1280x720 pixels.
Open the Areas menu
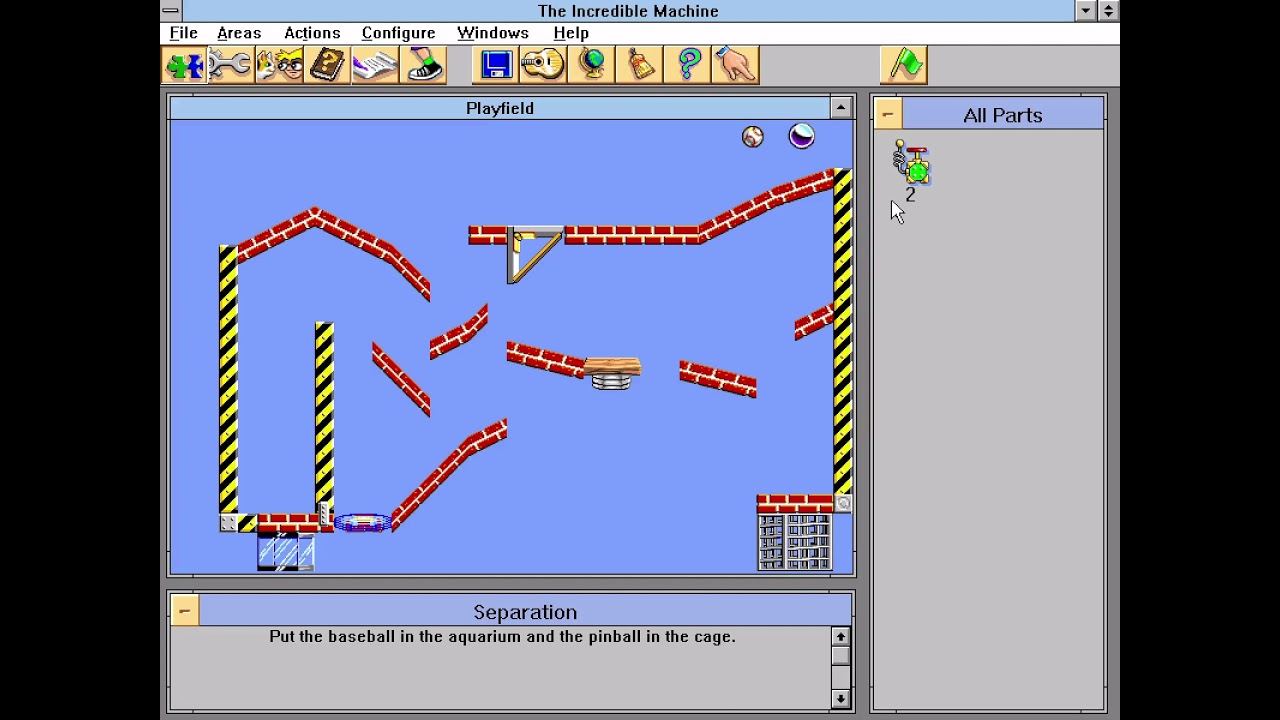point(239,33)
